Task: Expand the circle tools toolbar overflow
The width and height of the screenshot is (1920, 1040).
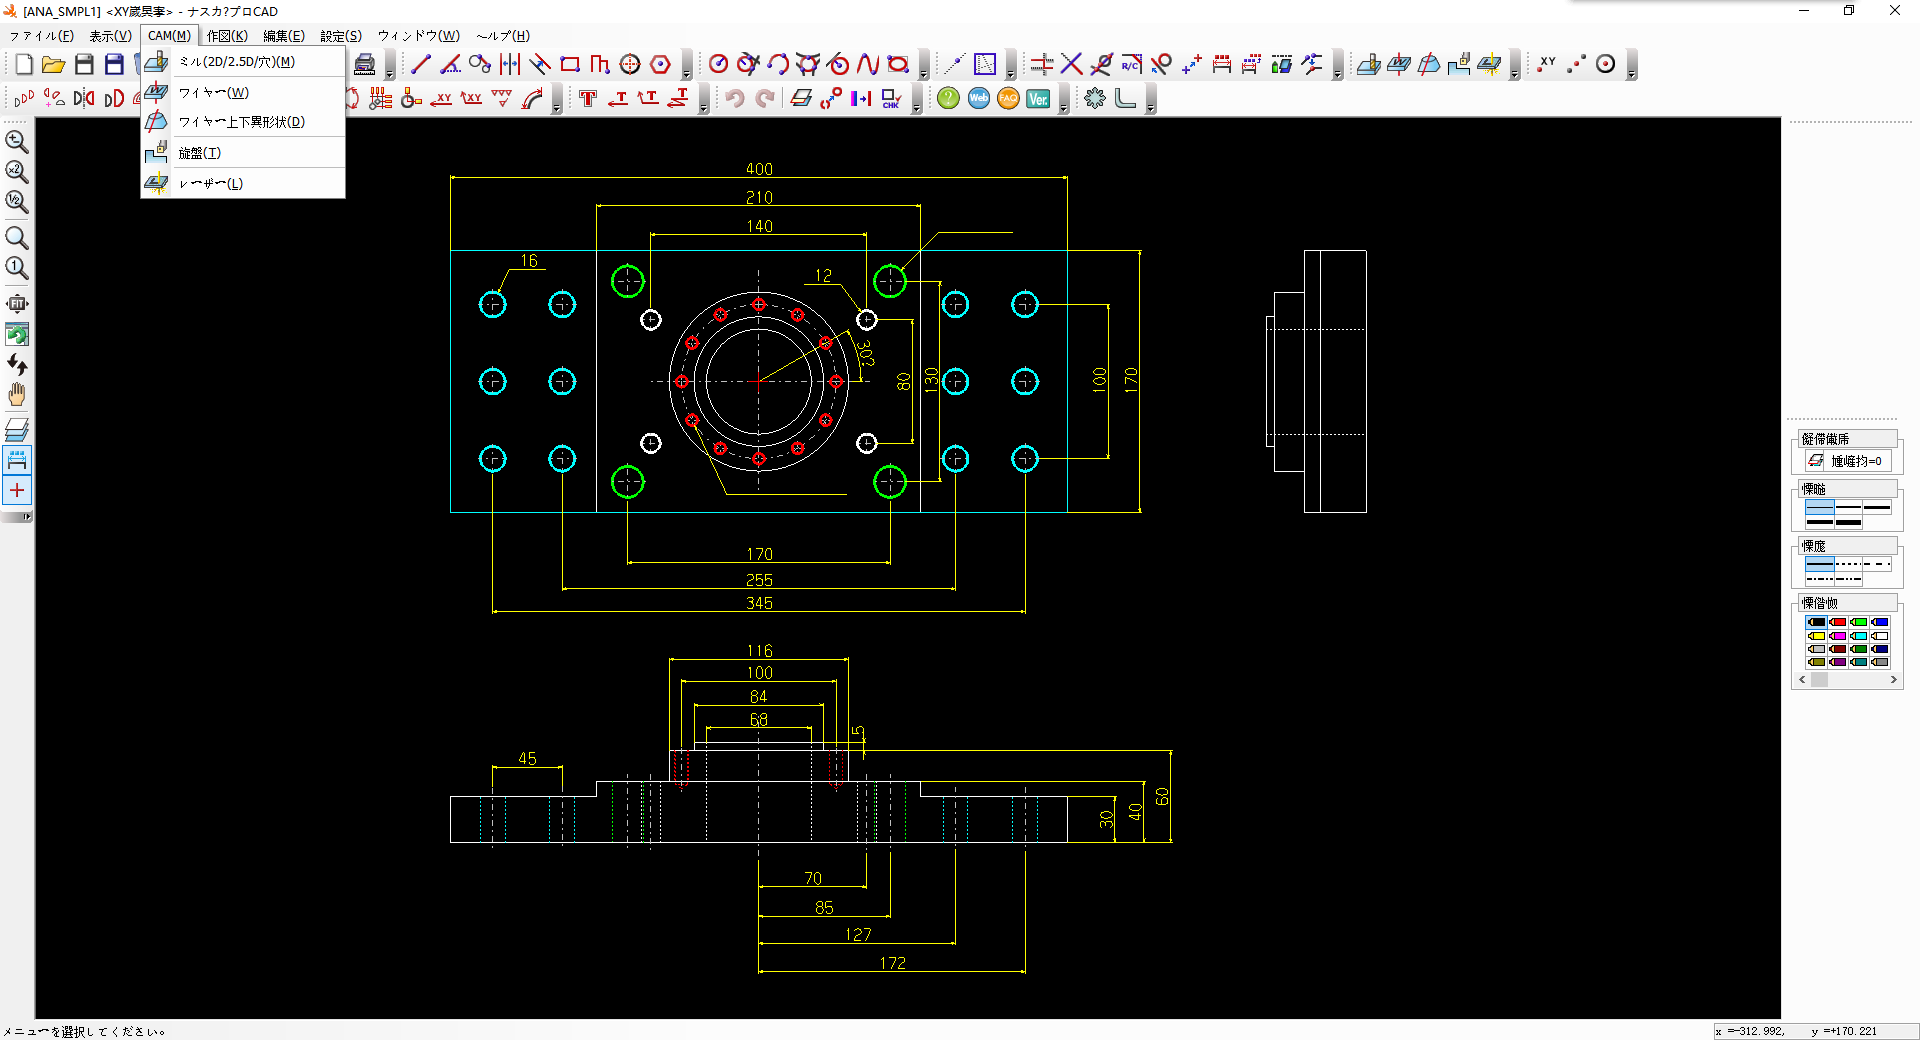Action: click(x=924, y=67)
